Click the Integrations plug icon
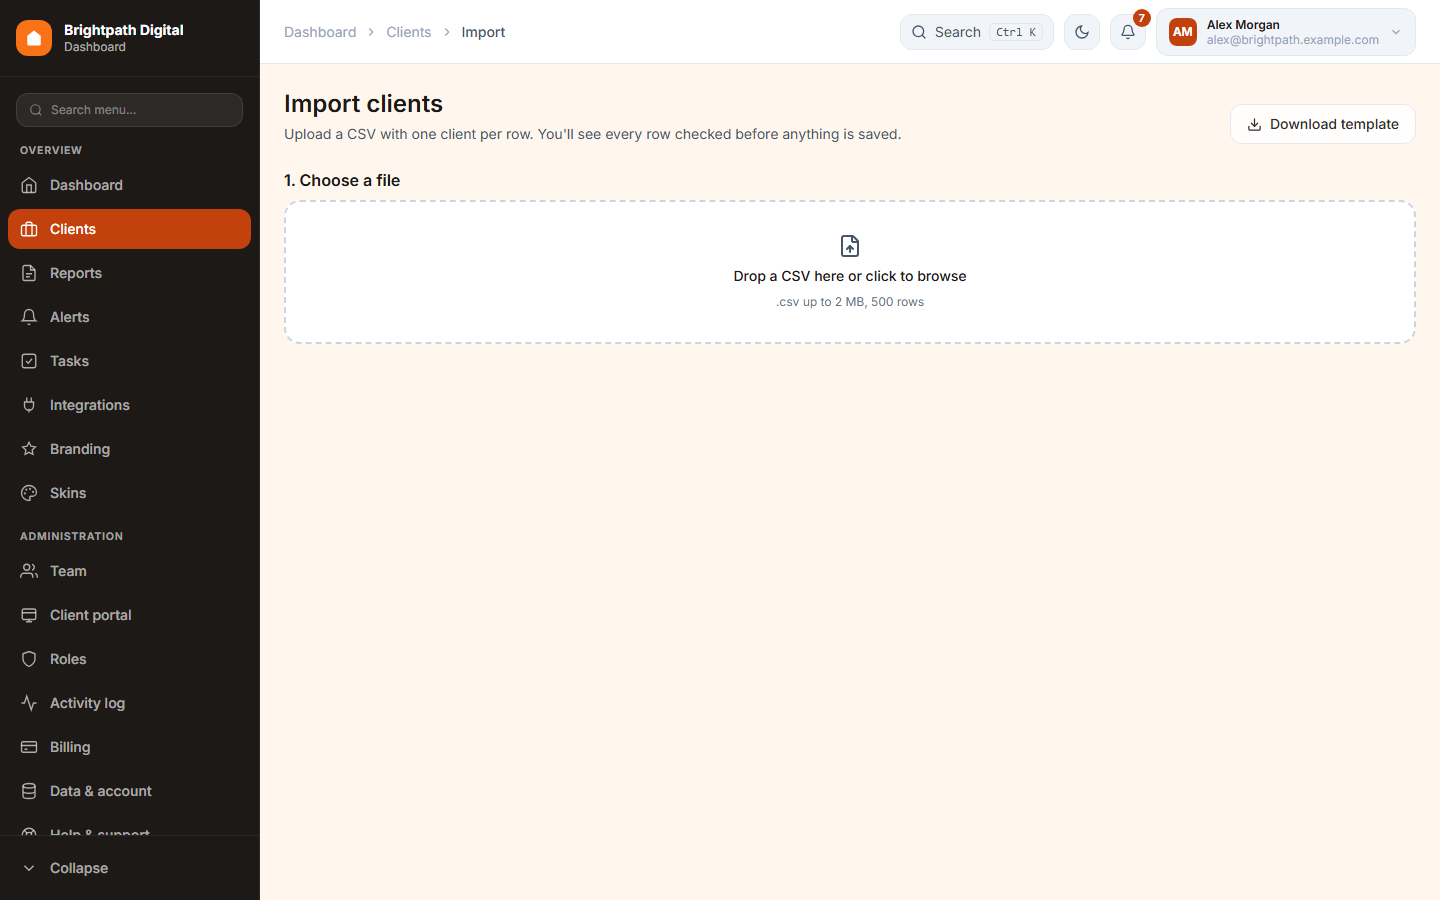This screenshot has width=1440, height=900. 29,405
